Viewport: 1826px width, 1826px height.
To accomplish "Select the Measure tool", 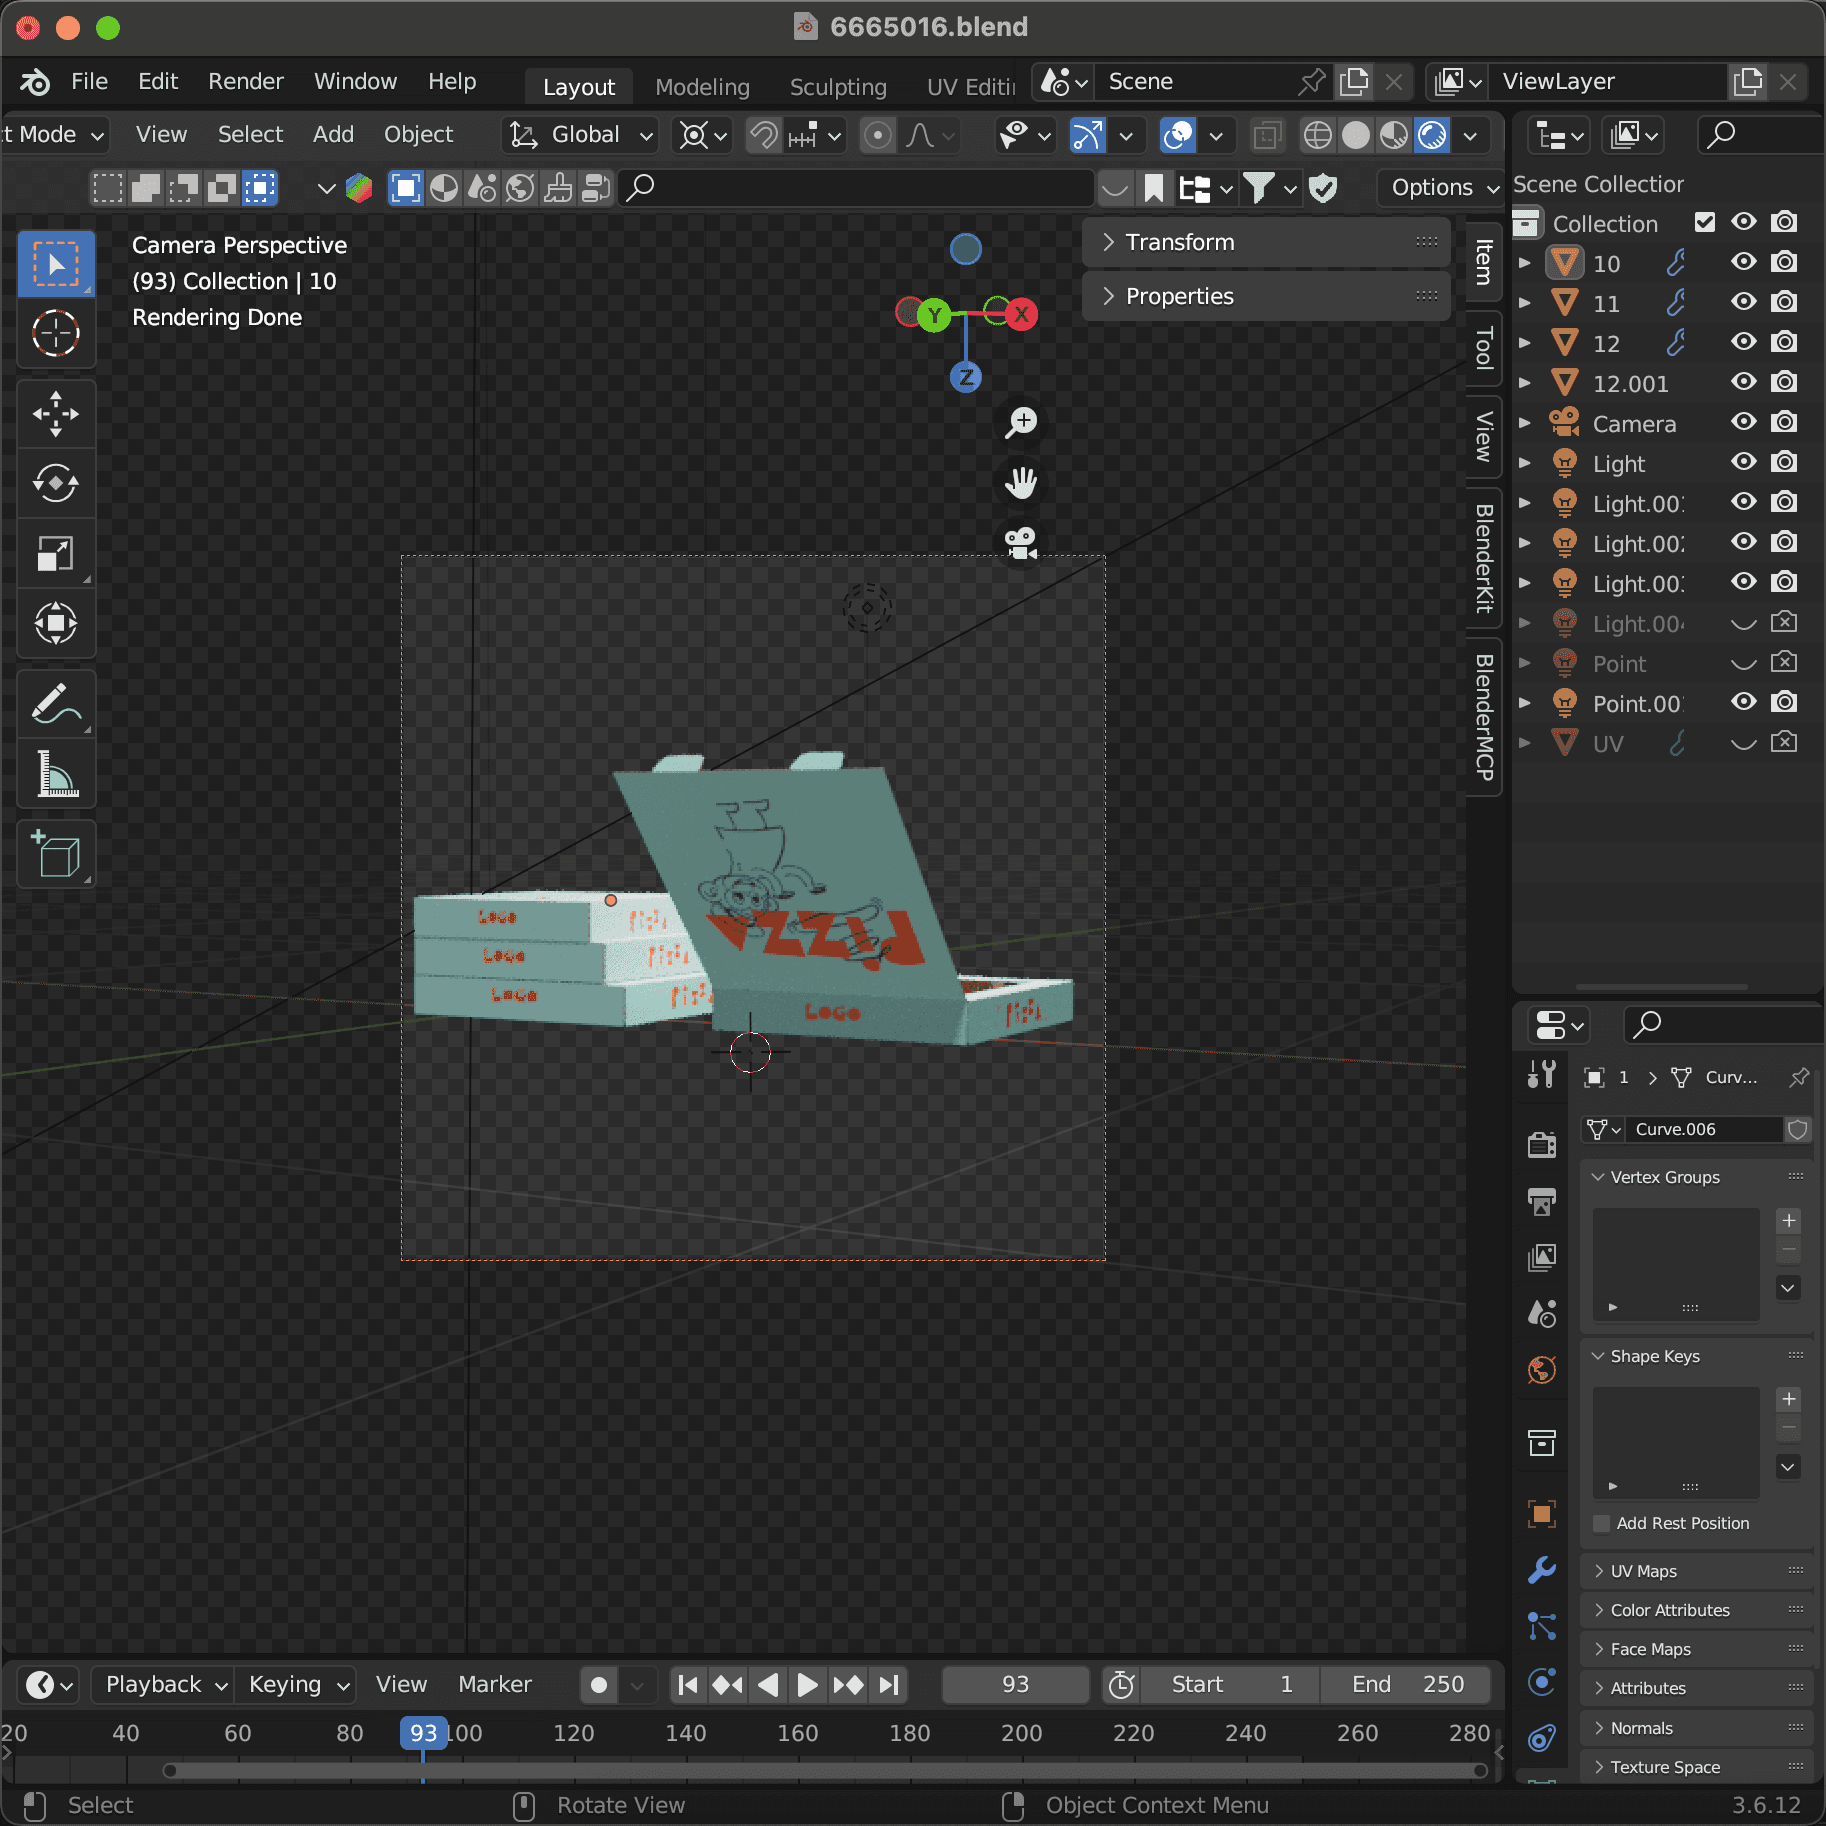I will click(x=56, y=774).
